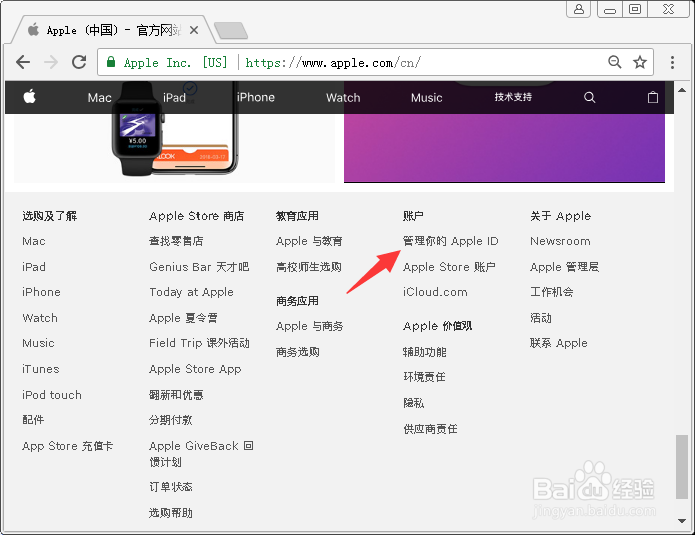Screen dimensions: 695x535
Task: Open the iTunes footer link
Action: pos(40,369)
